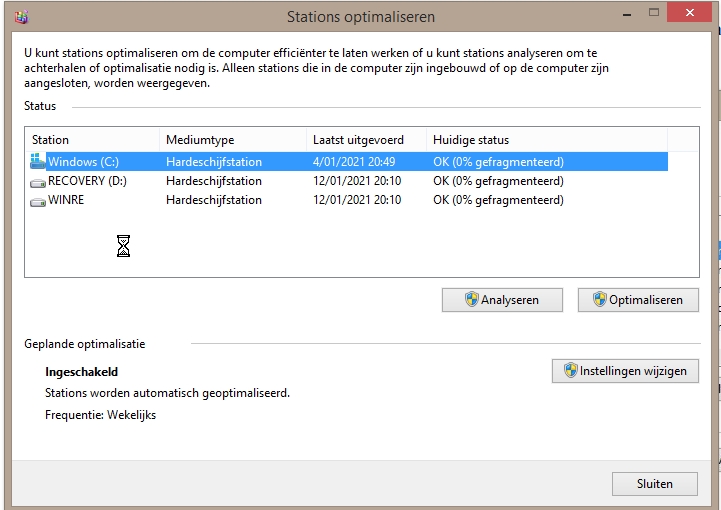Click the shield icon on Analyseren
The height and width of the screenshot is (510, 721).
tap(472, 300)
